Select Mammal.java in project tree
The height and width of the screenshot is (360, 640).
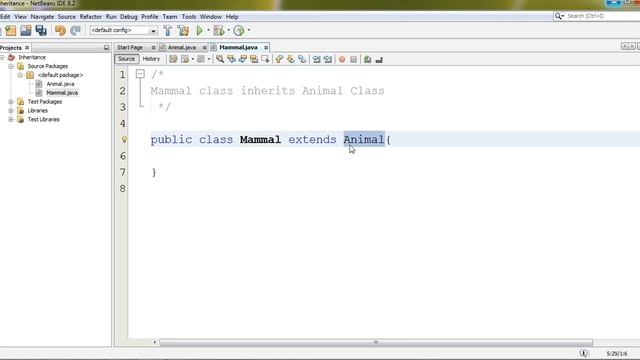(62, 93)
